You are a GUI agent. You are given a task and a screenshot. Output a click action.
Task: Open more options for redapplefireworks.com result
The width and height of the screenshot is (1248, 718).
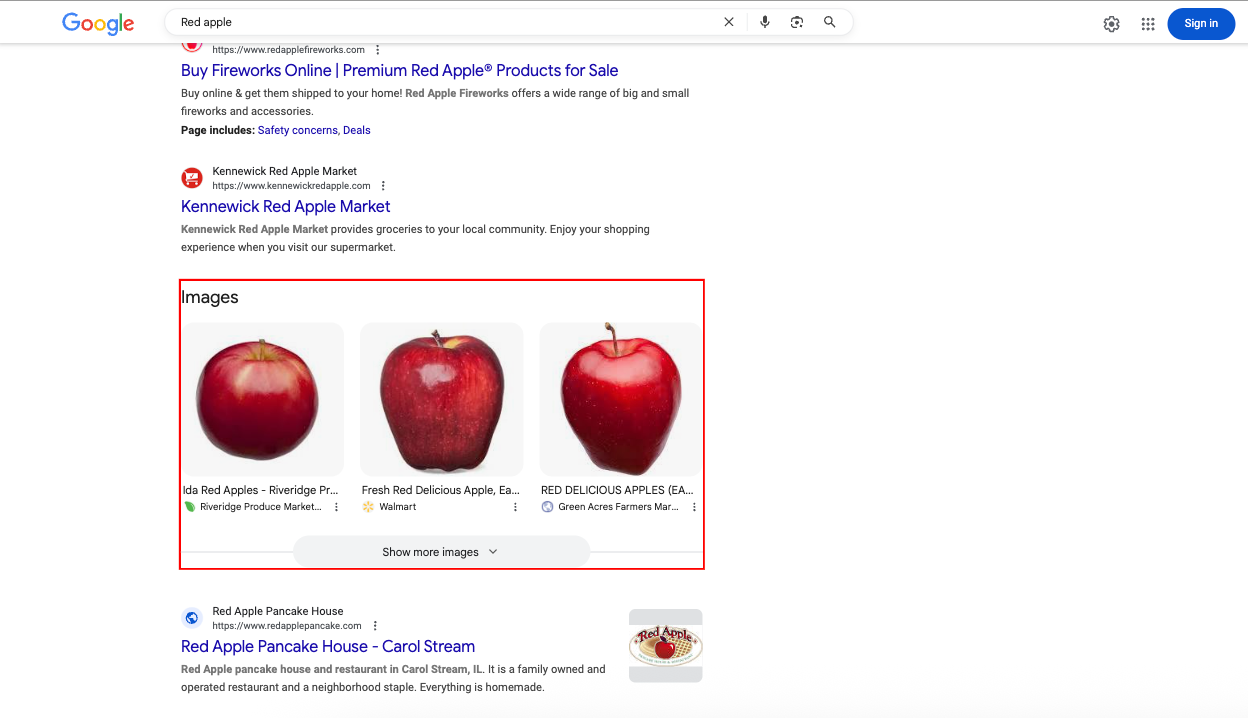click(x=377, y=50)
